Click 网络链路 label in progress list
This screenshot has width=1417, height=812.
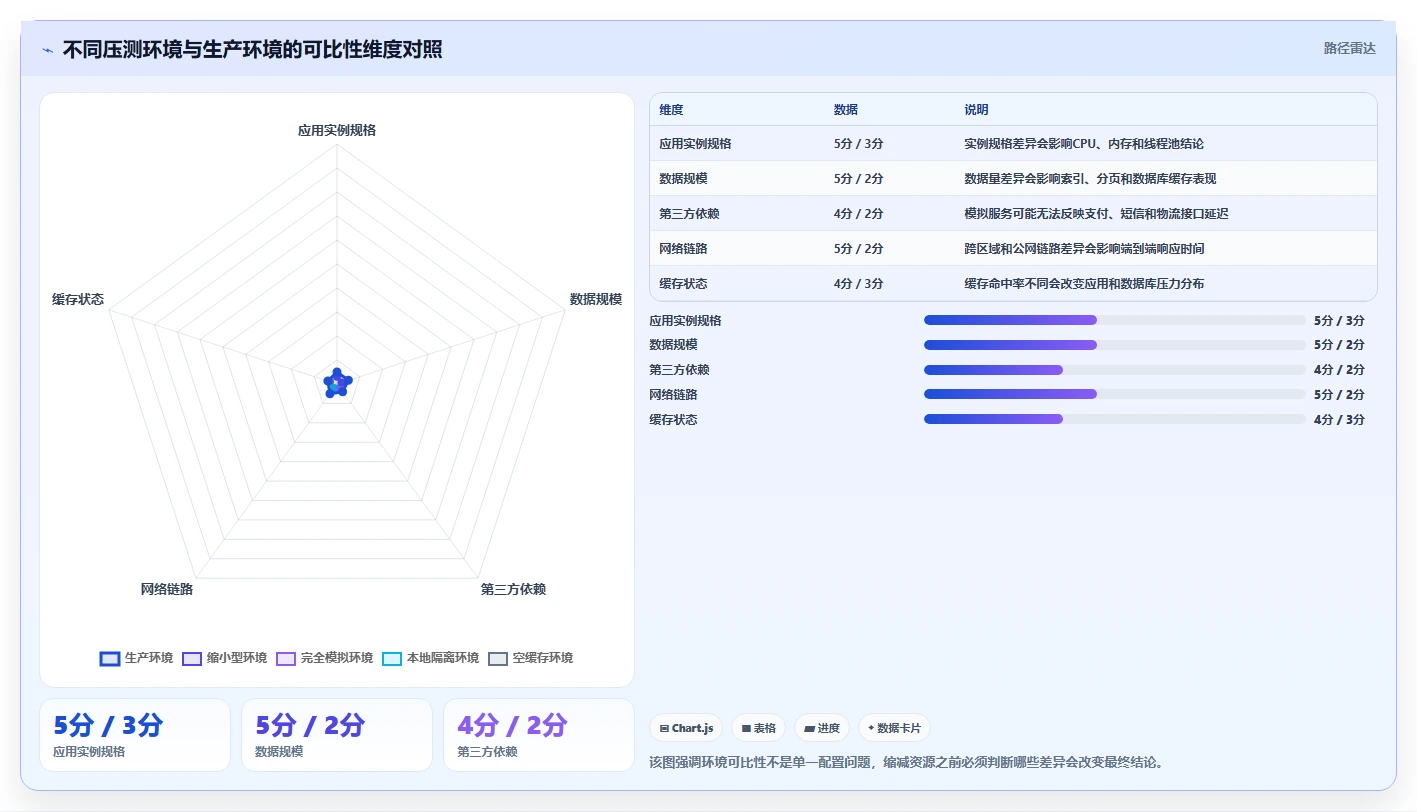pos(673,394)
